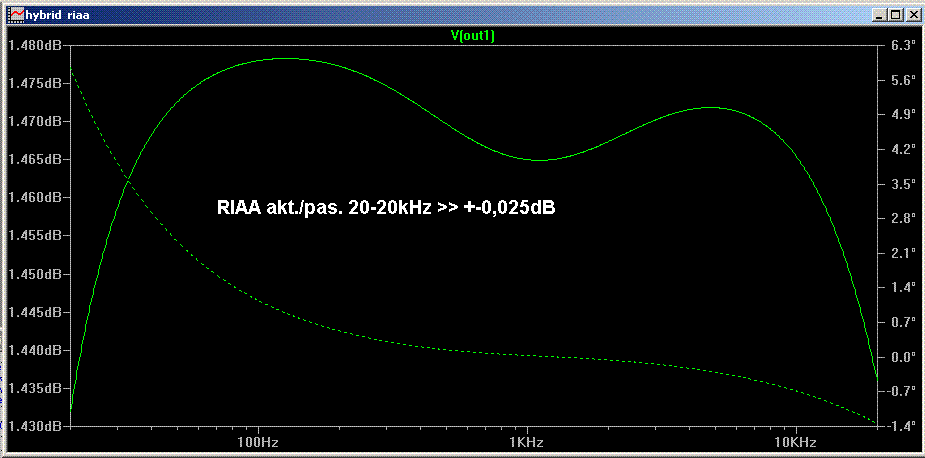Click the 6.3° label on phase axis
Image resolution: width=925 pixels, height=458 pixels.
903,45
